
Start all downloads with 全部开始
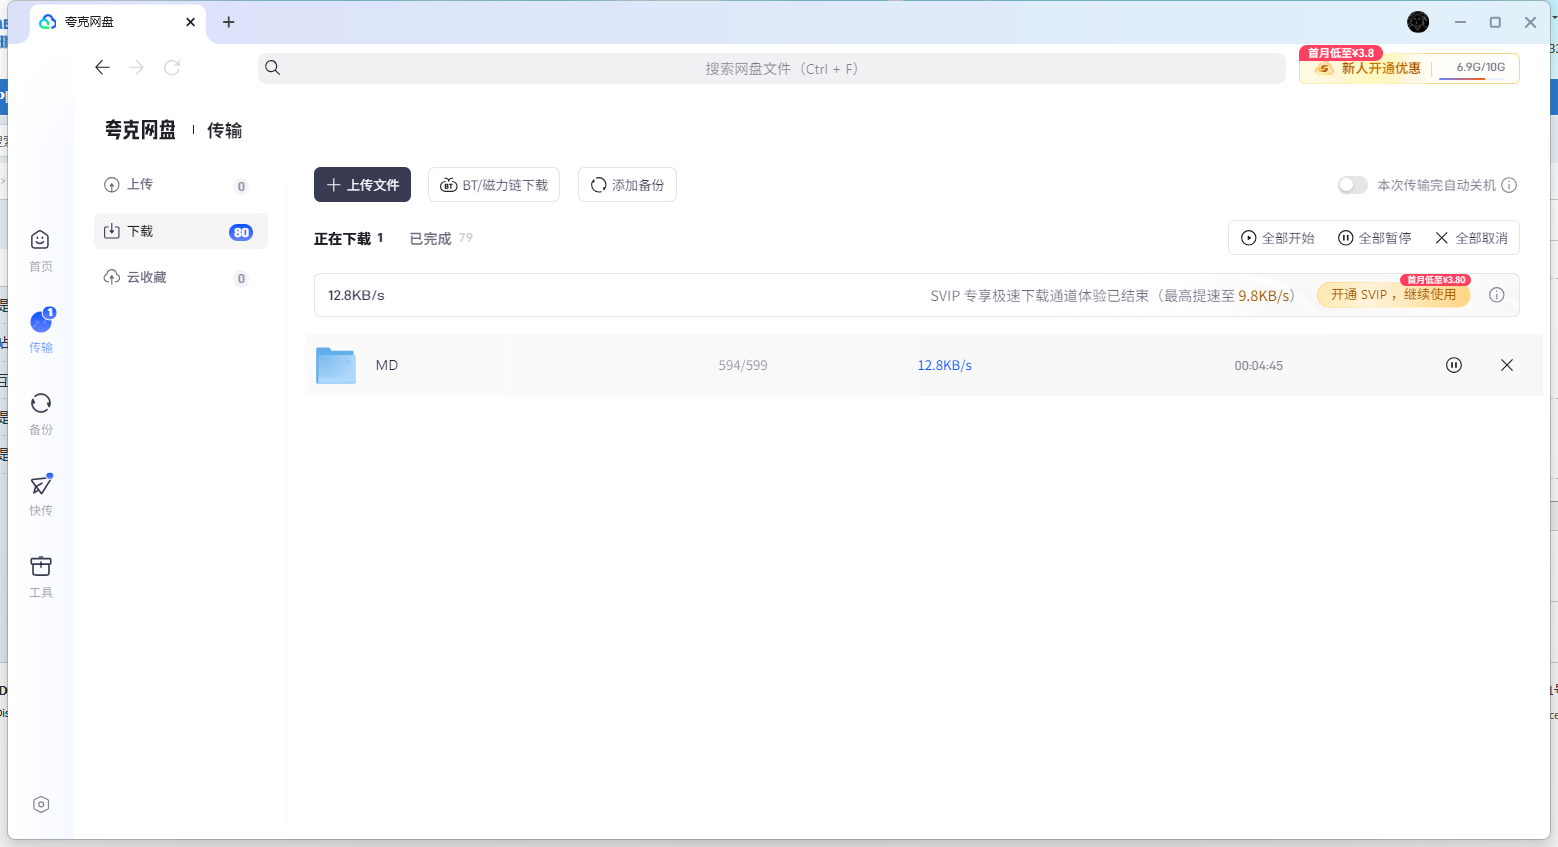click(1278, 238)
